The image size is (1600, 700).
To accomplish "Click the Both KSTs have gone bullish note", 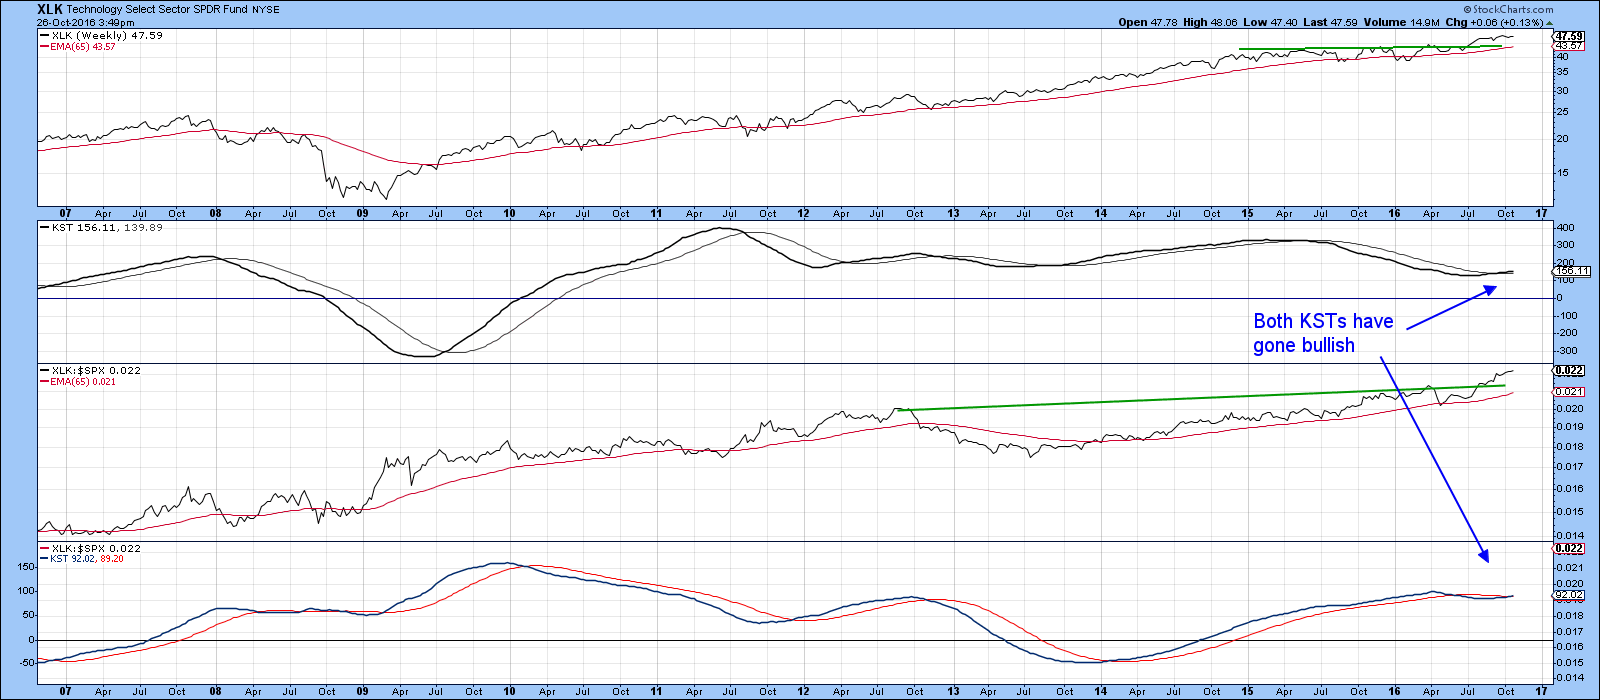I will tap(1323, 333).
